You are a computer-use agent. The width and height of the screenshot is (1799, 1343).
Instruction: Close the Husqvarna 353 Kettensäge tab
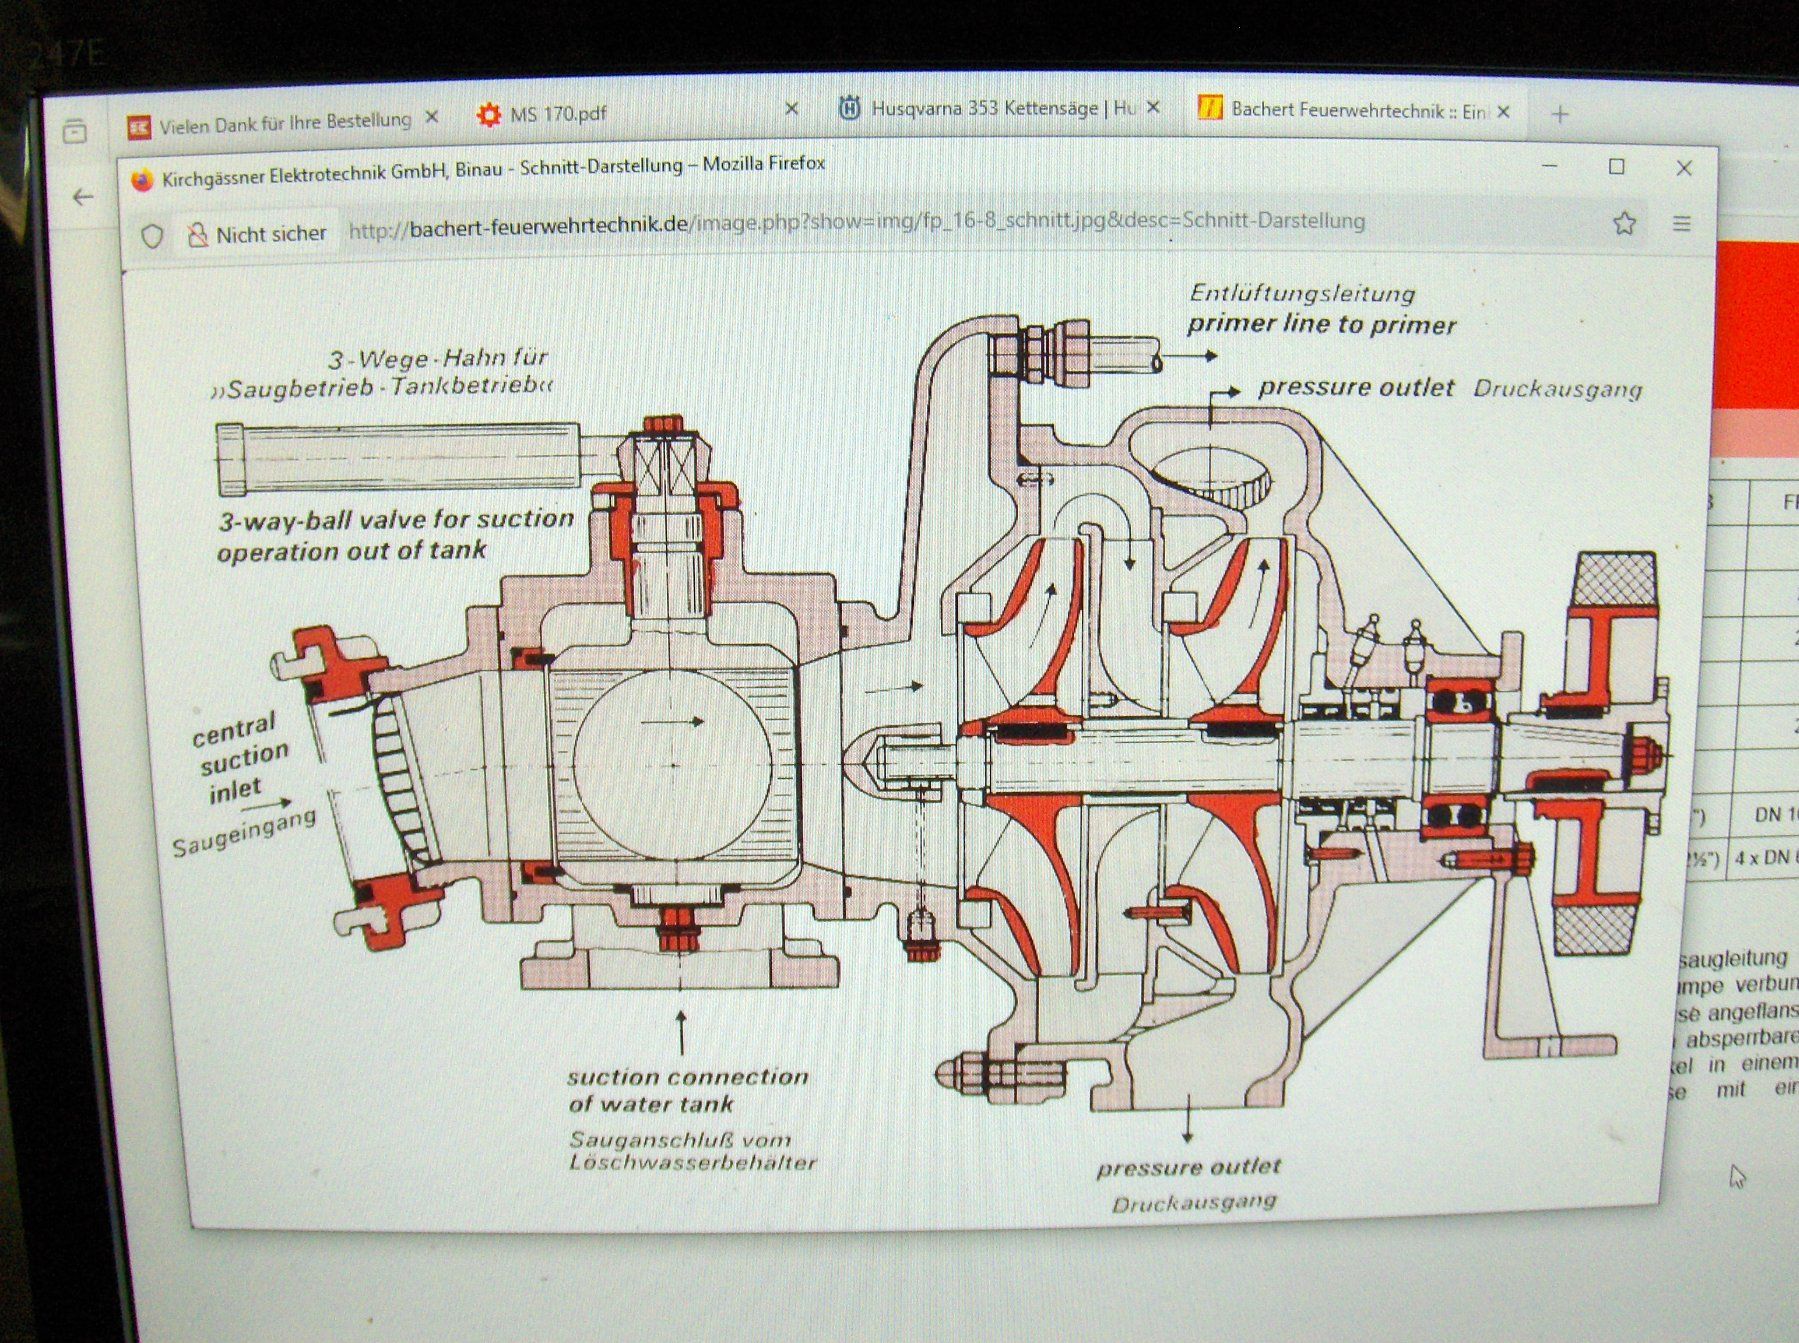tap(1153, 107)
